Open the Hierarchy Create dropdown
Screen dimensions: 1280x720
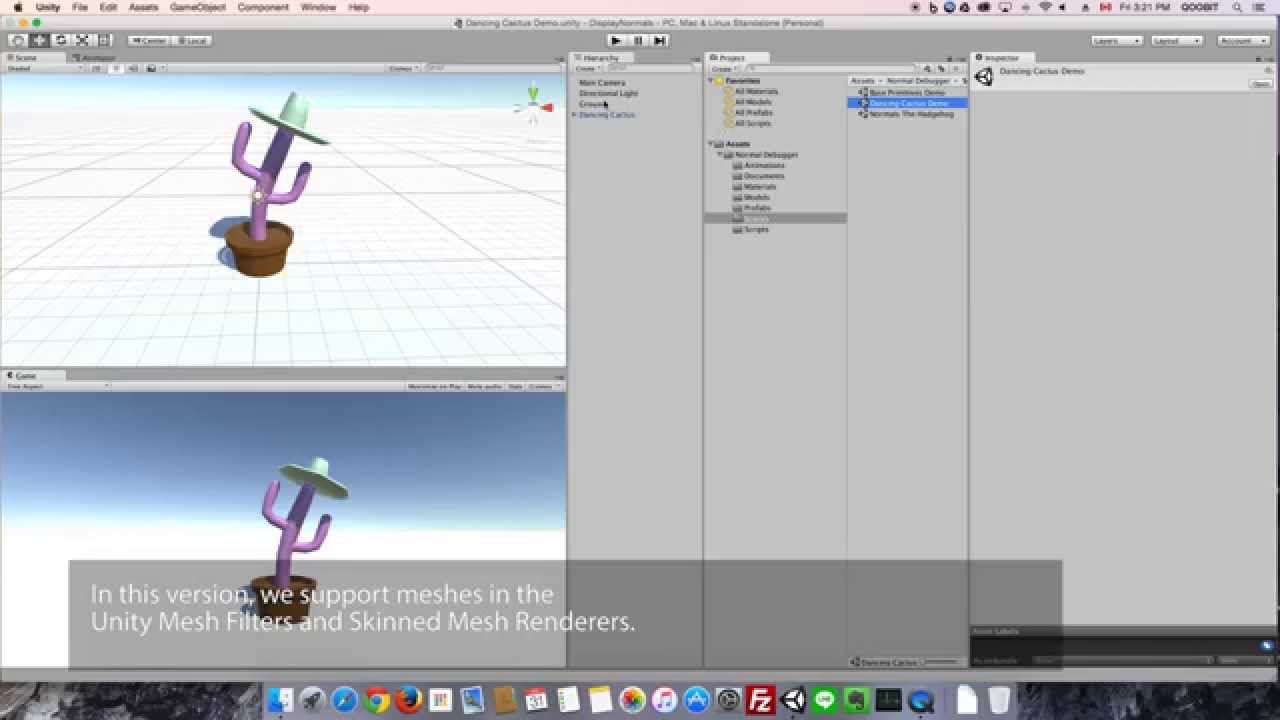point(587,68)
